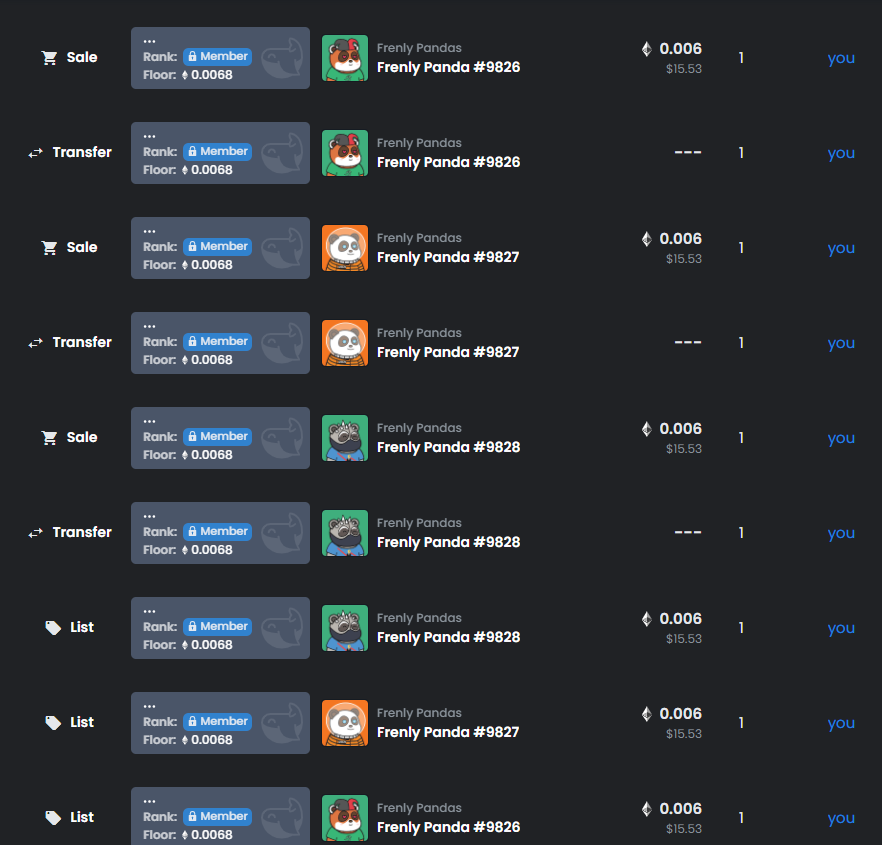Image resolution: width=882 pixels, height=845 pixels.
Task: Click the List label in the row for Panda #9826
Action: pyautogui.click(x=82, y=817)
